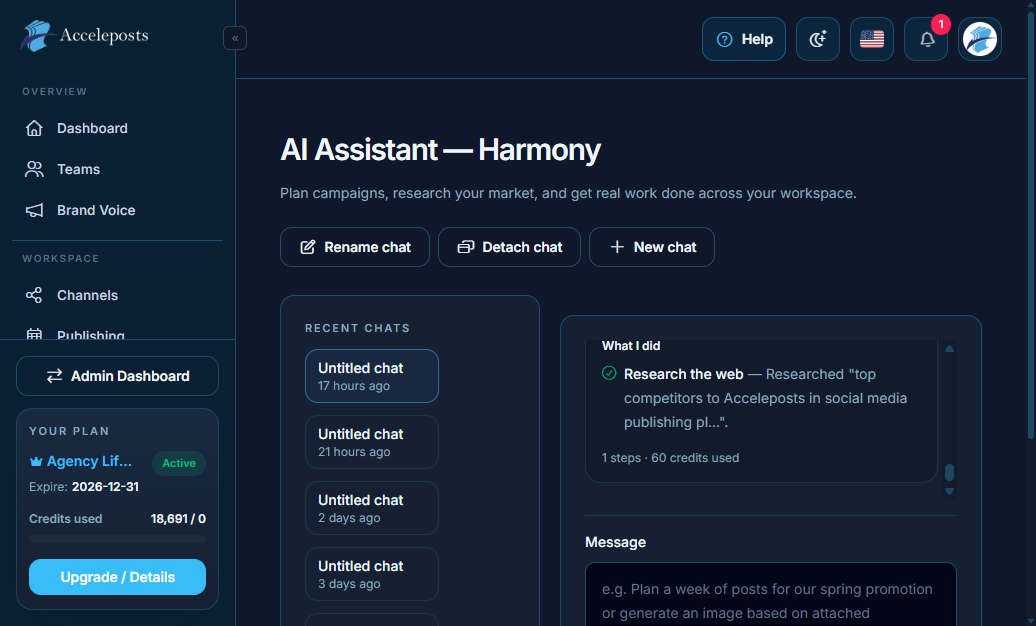This screenshot has width=1036, height=626.
Task: Switch to the Admin Dashboard
Action: 118,376
